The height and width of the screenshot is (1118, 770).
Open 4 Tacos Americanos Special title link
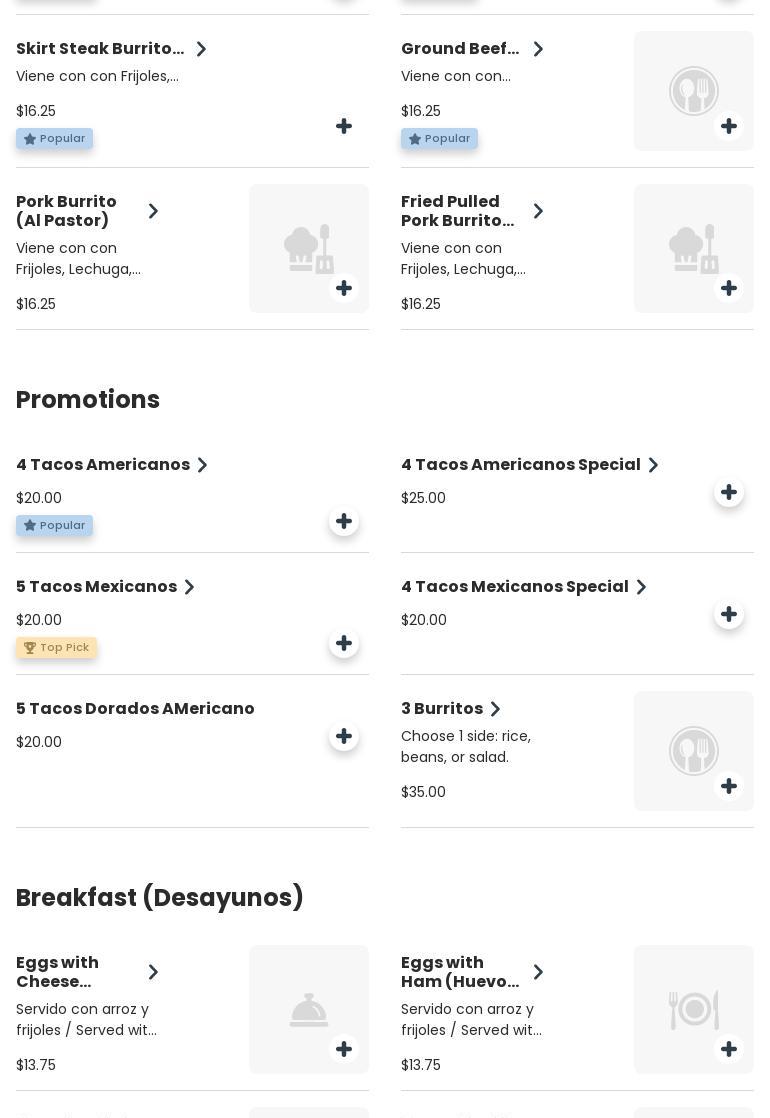click(520, 465)
